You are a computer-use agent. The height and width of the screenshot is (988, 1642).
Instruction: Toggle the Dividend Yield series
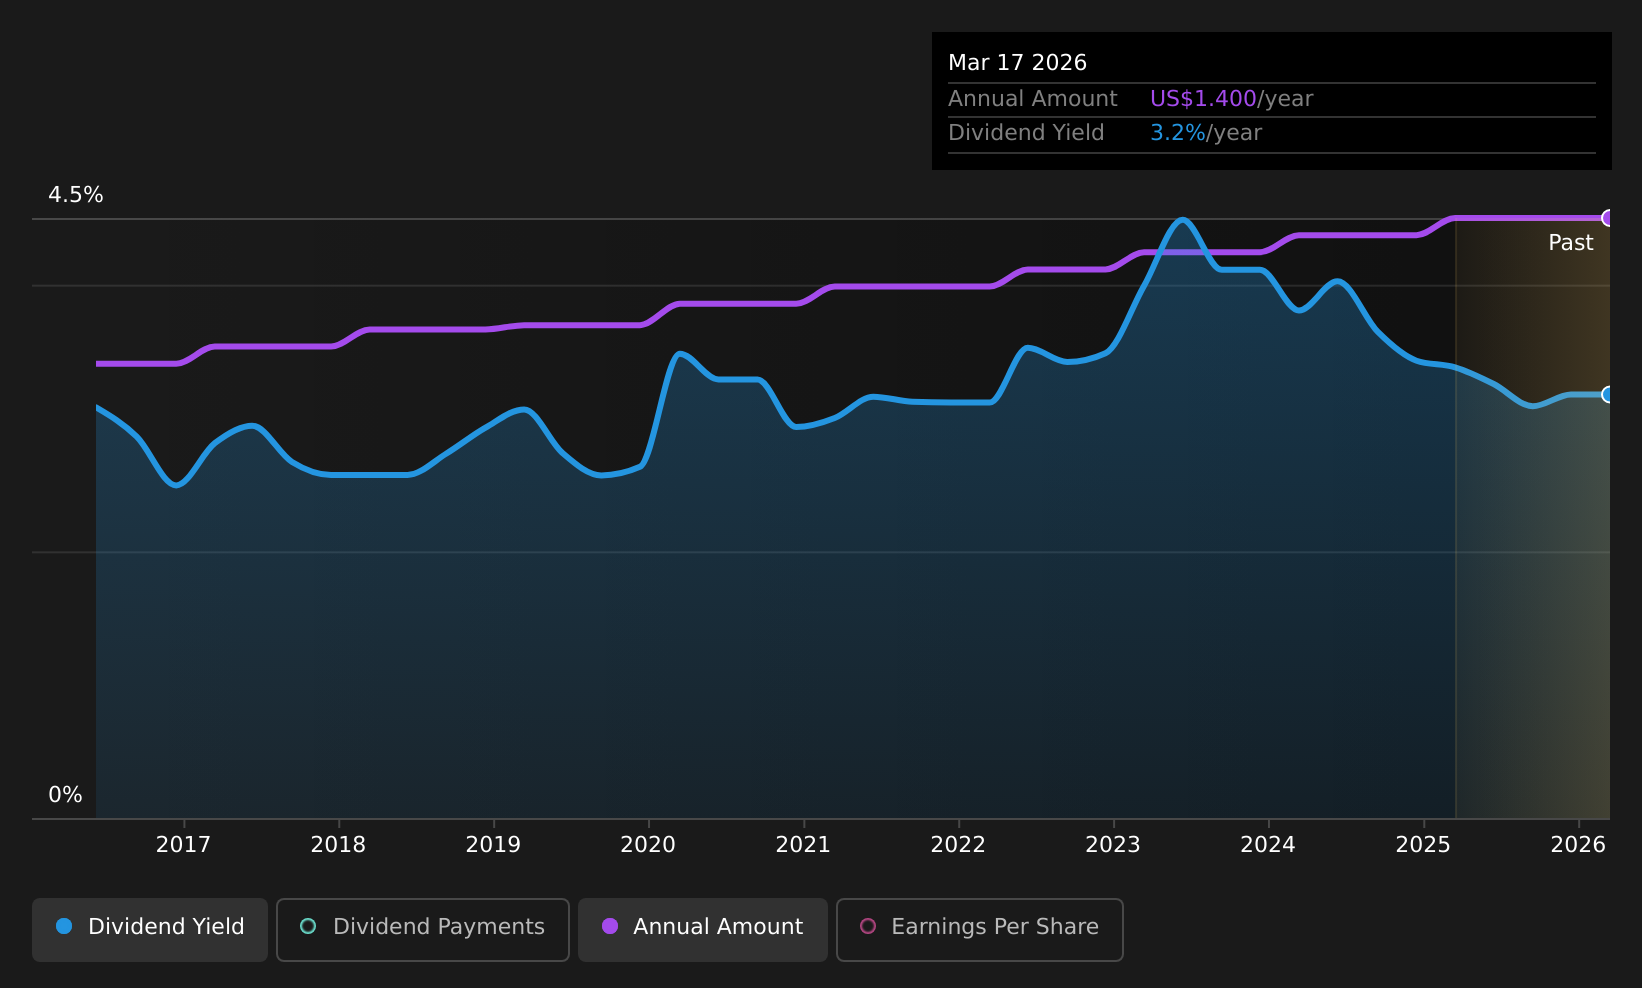[x=150, y=929]
